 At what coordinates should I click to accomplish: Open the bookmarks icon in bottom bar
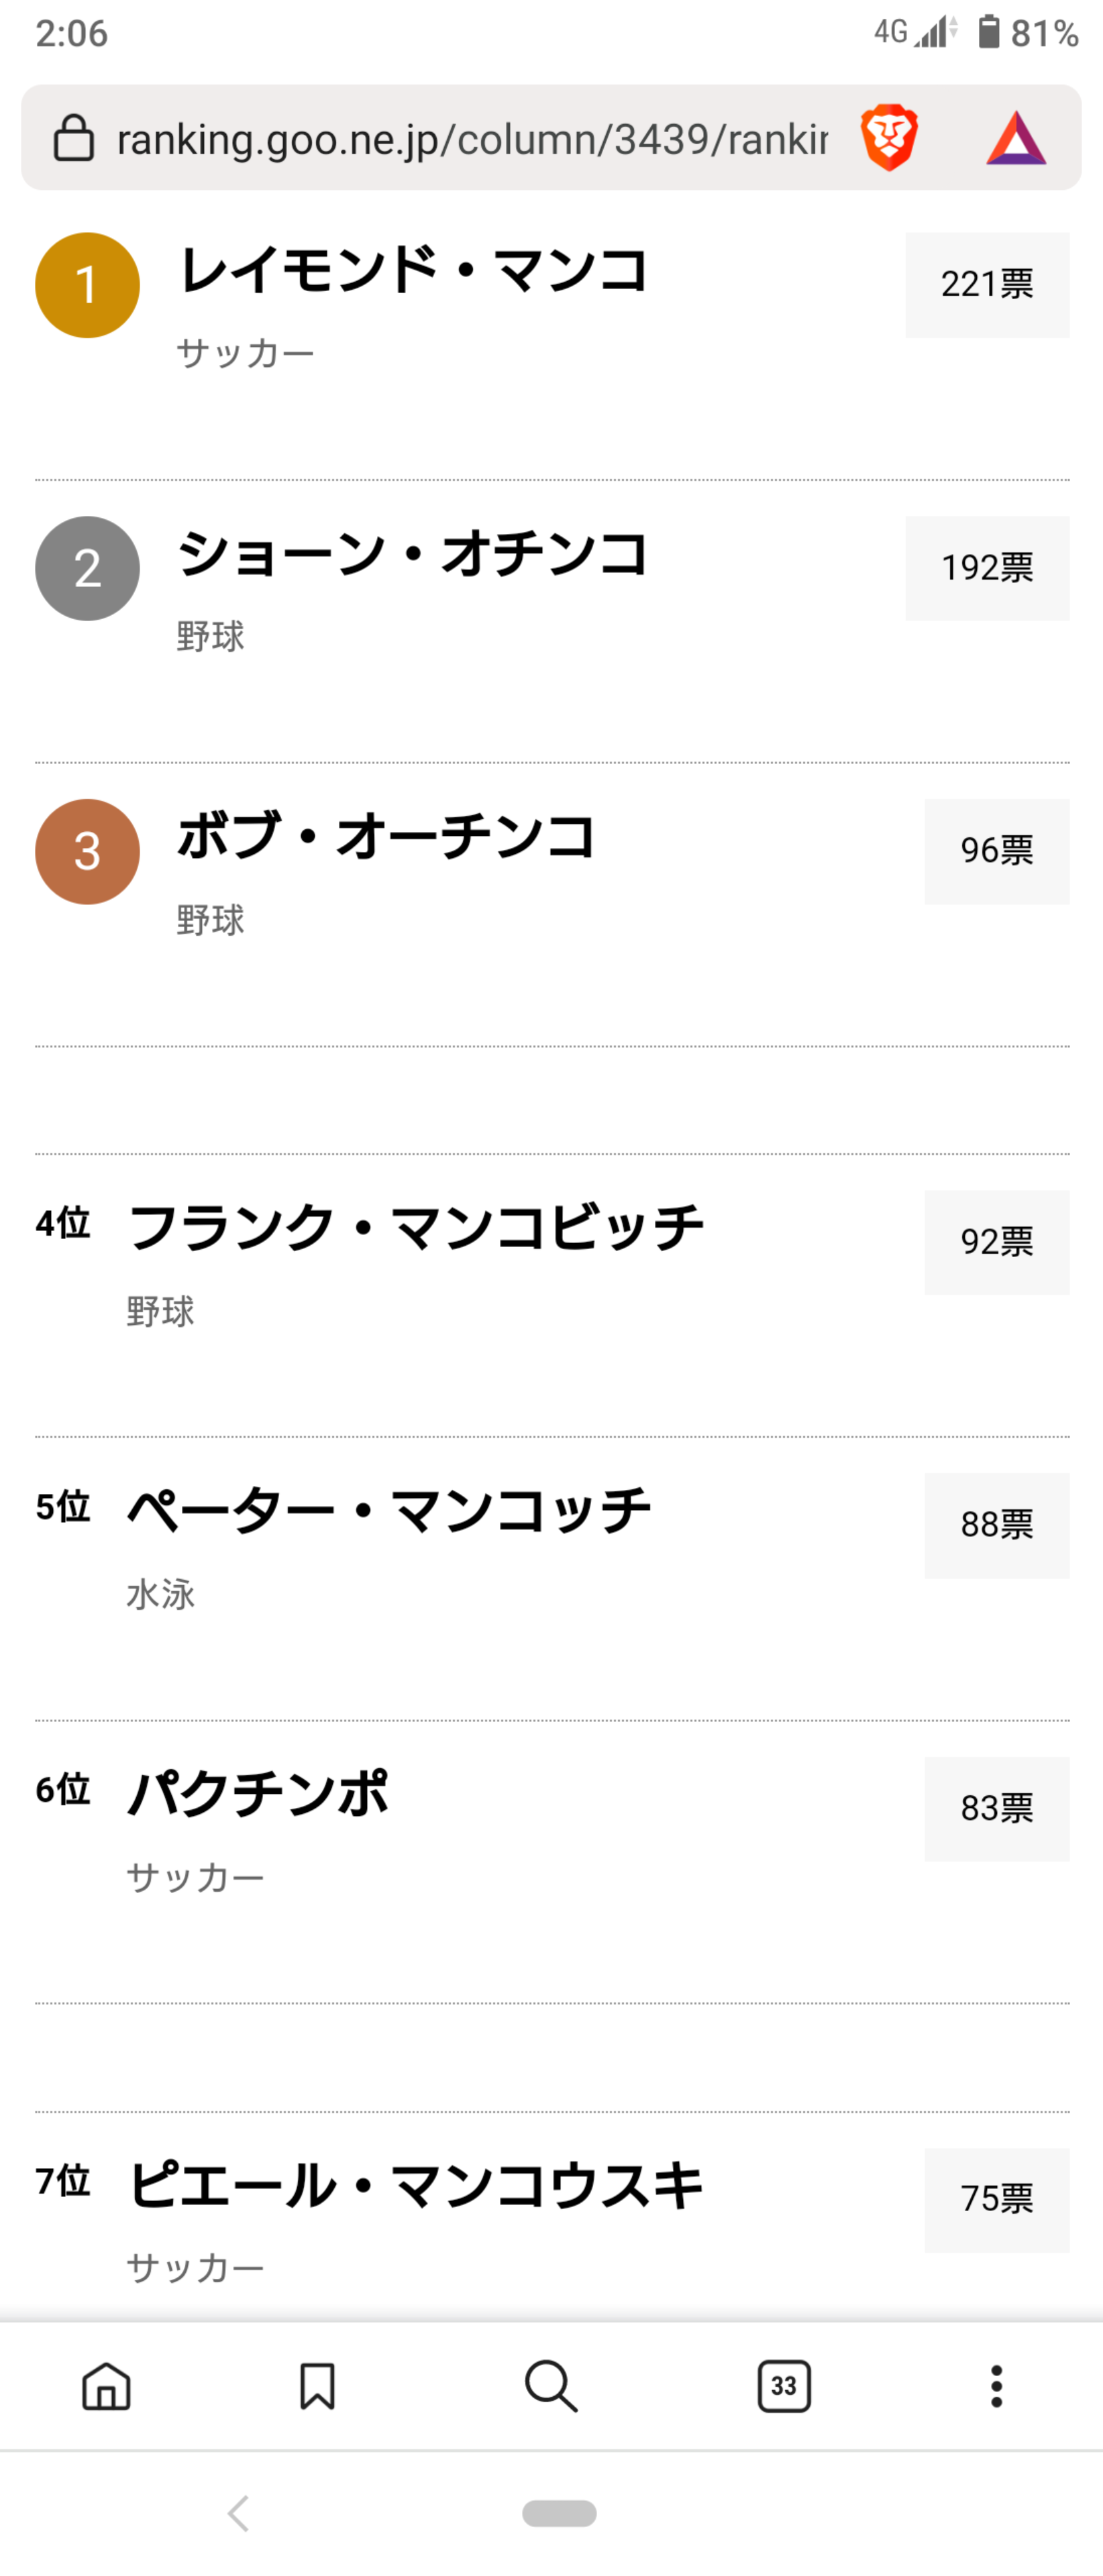pos(317,2387)
